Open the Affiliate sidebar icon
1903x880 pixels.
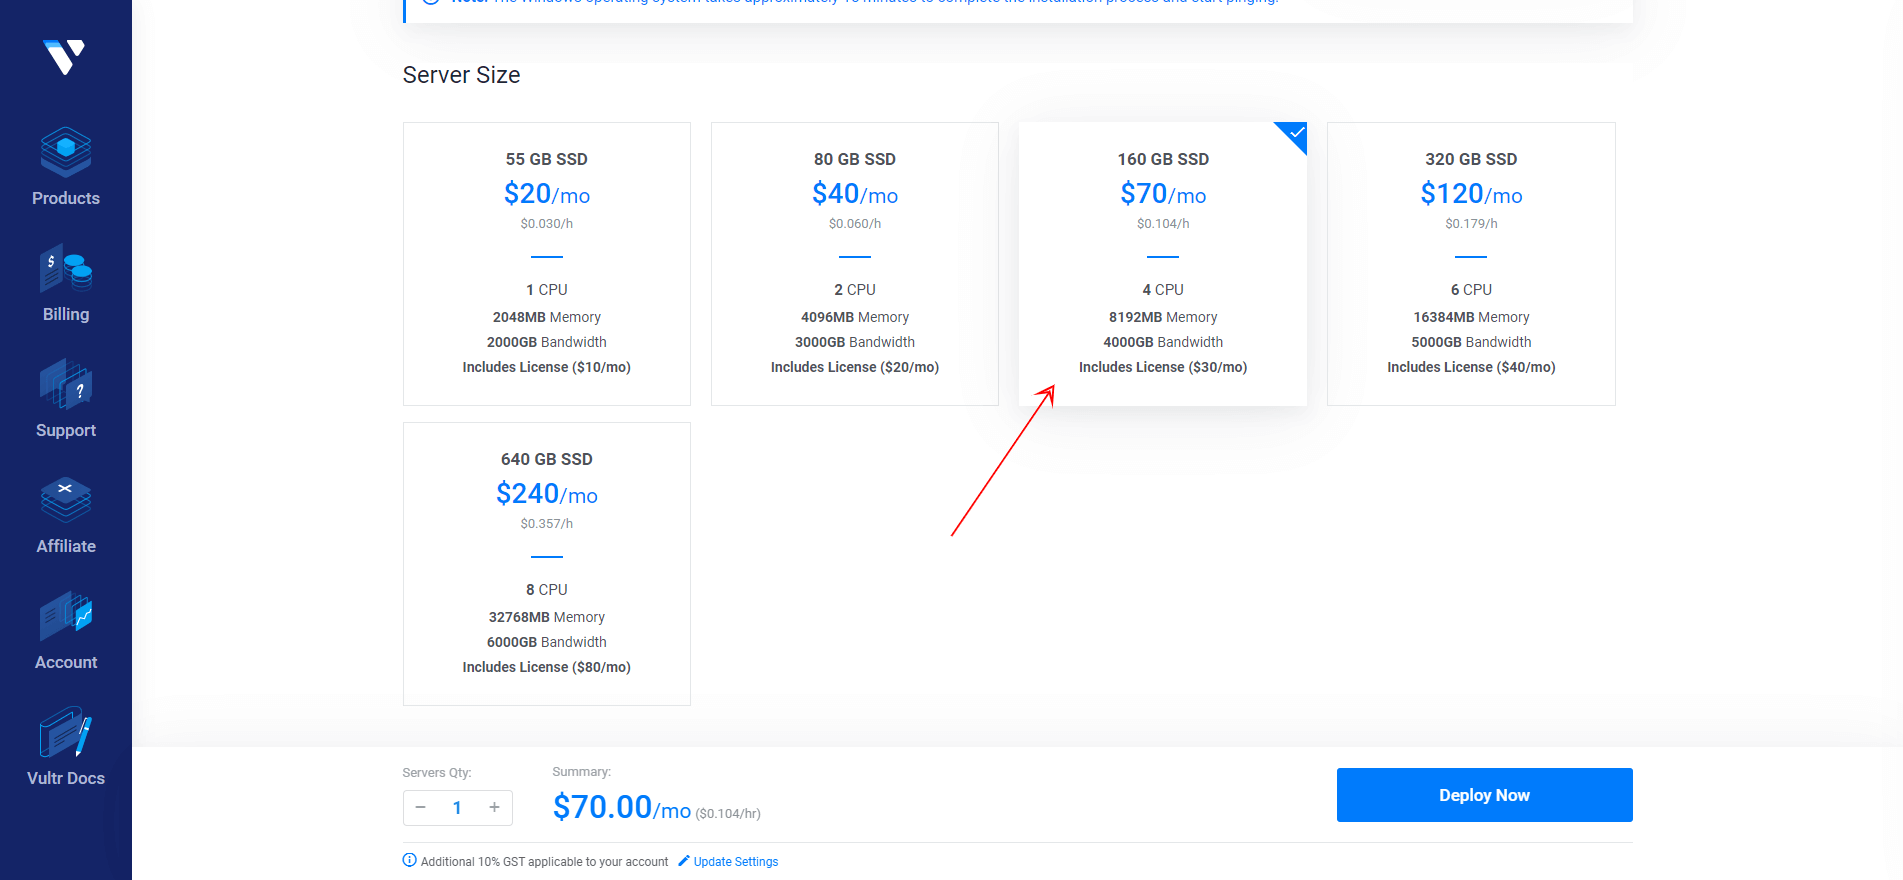[x=66, y=500]
